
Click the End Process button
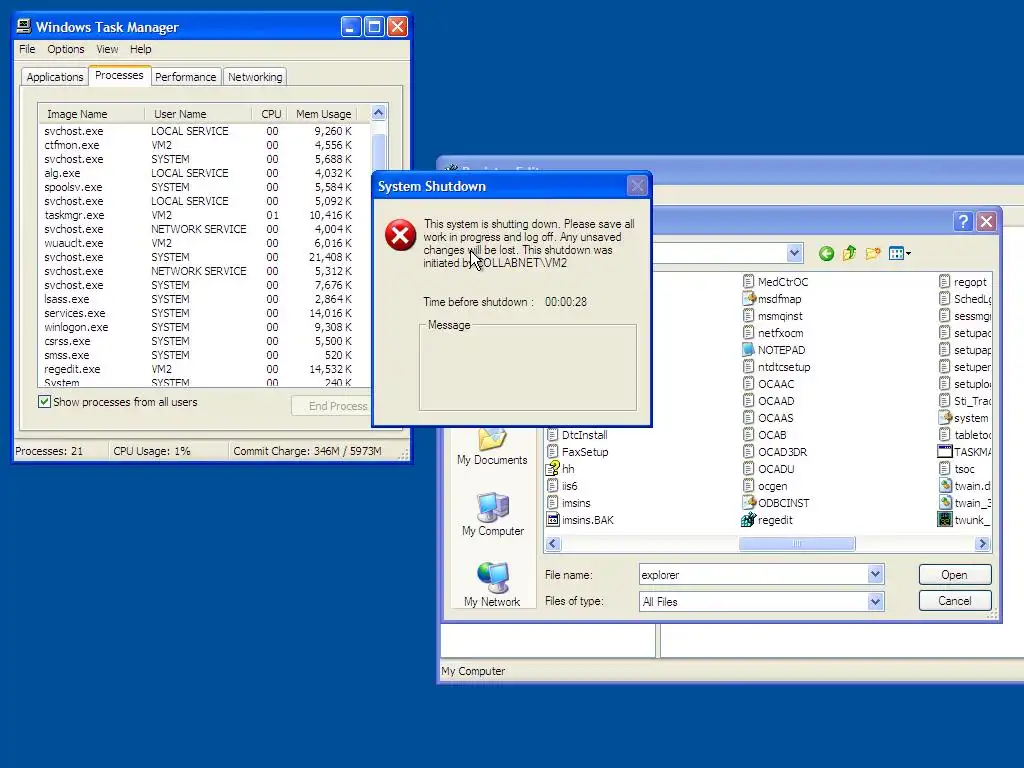[x=332, y=406]
